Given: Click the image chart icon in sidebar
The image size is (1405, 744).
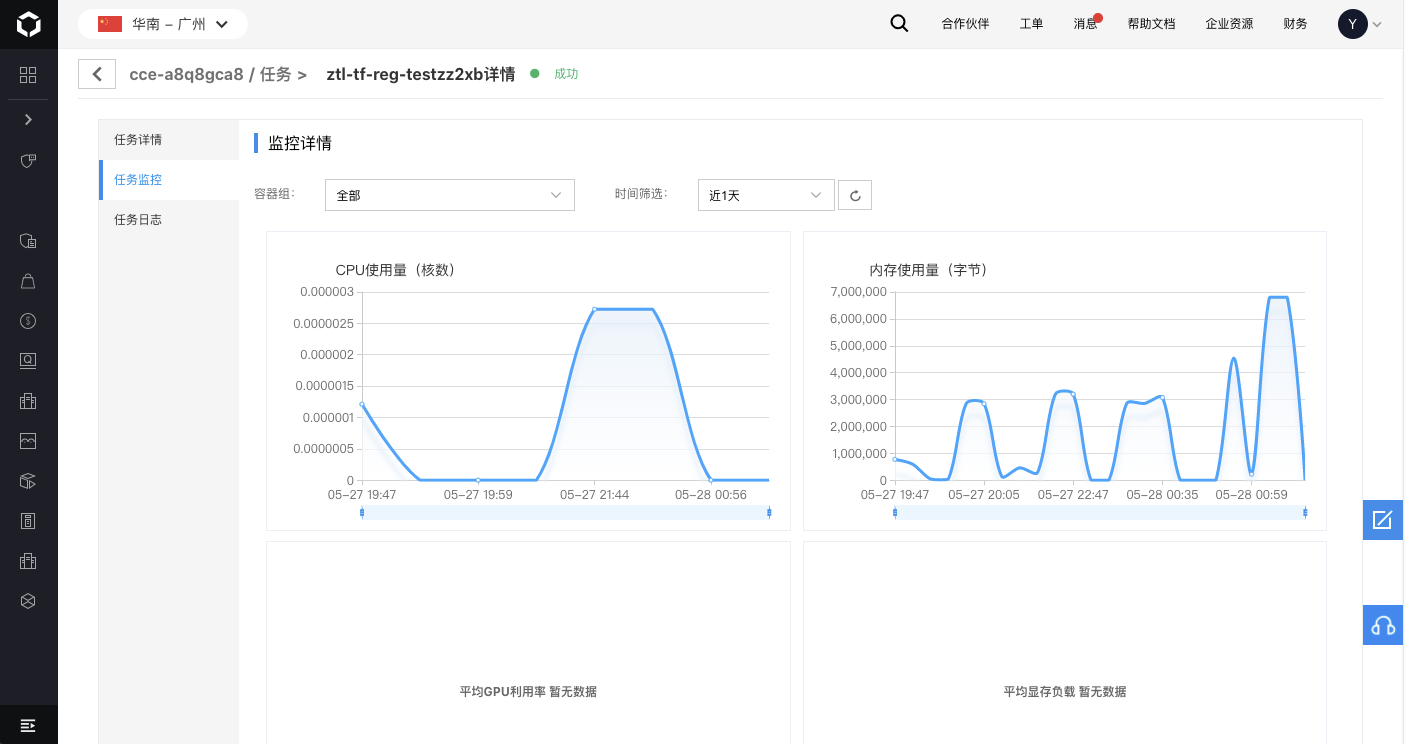Looking at the screenshot, I should tap(28, 441).
